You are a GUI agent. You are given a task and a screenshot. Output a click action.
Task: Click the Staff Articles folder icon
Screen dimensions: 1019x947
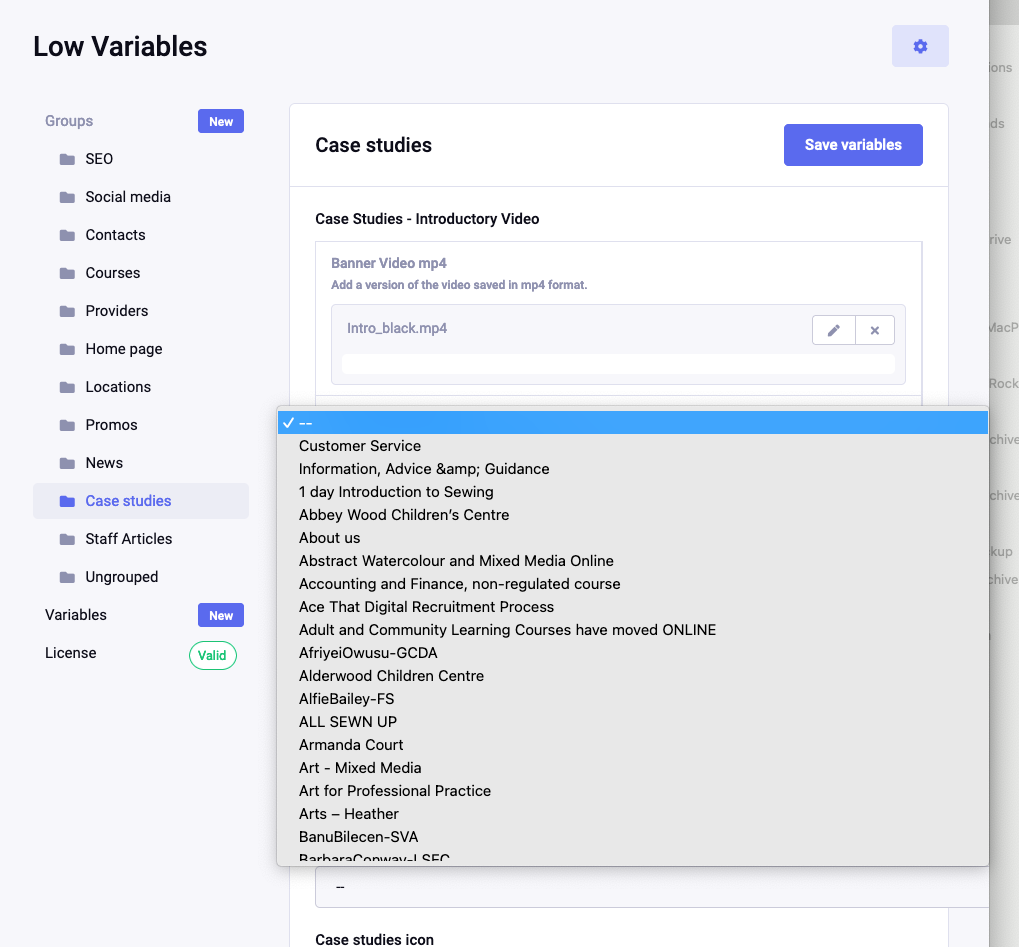[67, 539]
